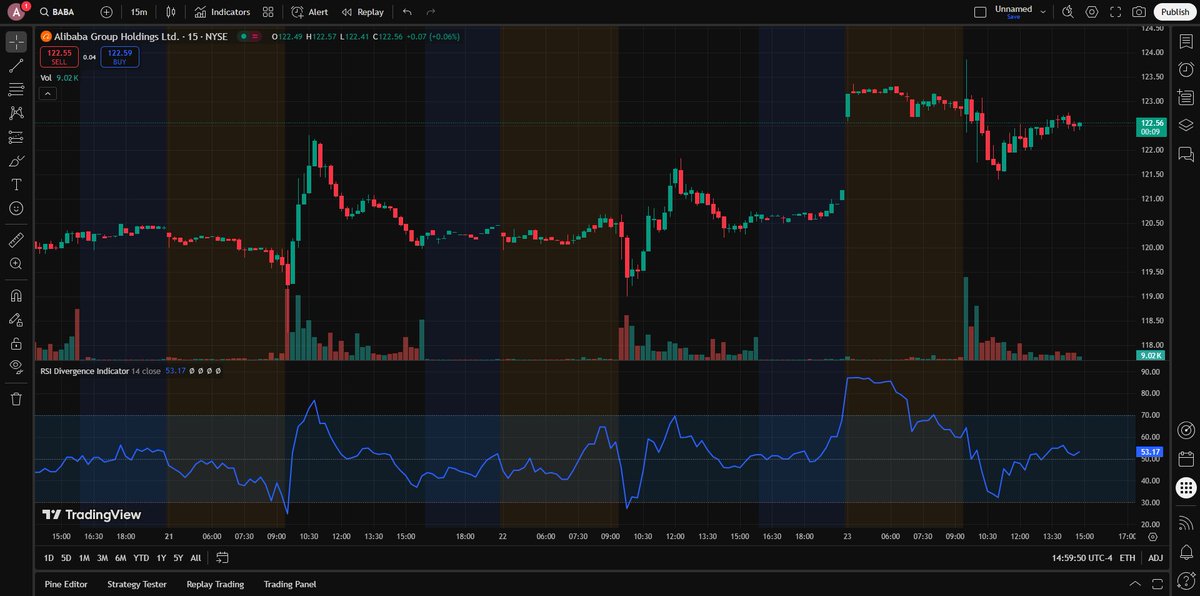Open the apps grid with red notification
The height and width of the screenshot is (596, 1200).
(1185, 488)
